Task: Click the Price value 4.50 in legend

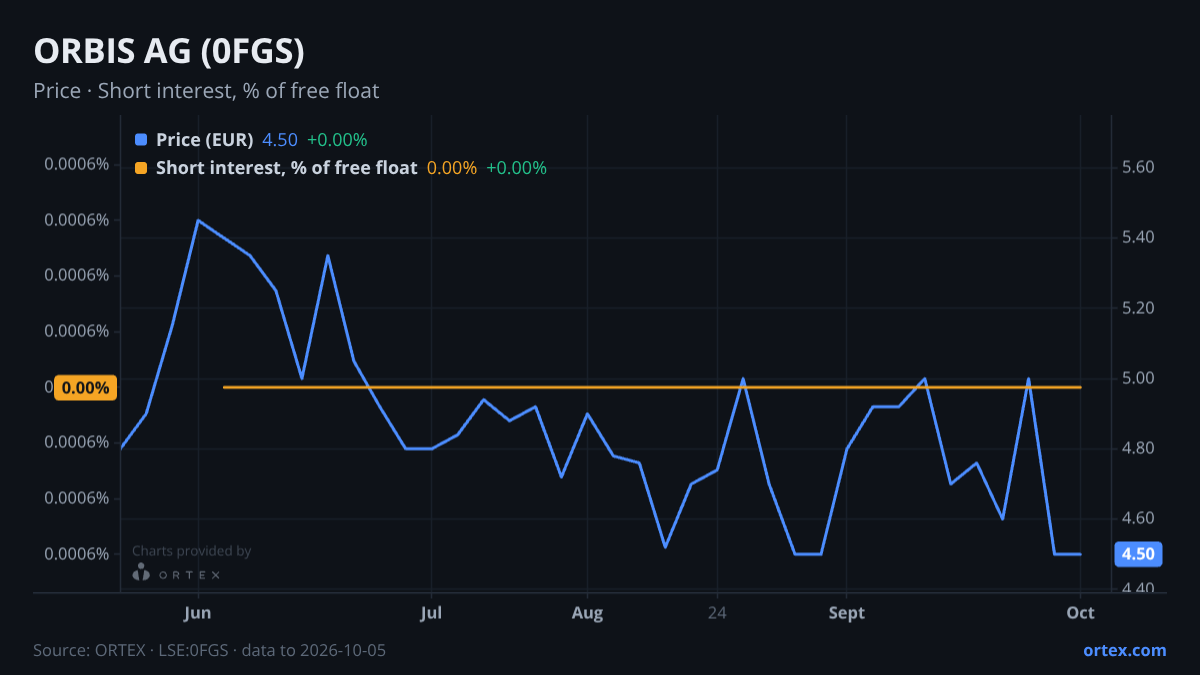Action: (x=280, y=140)
